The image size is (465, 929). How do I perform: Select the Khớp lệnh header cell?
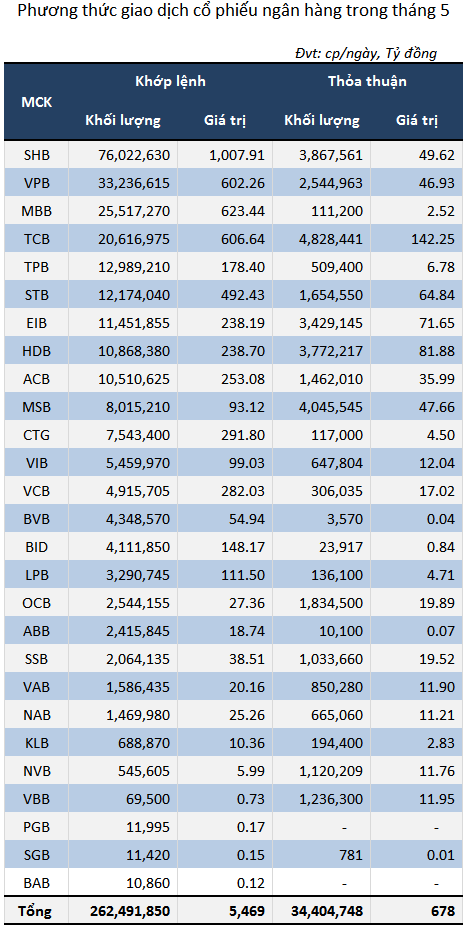click(170, 81)
